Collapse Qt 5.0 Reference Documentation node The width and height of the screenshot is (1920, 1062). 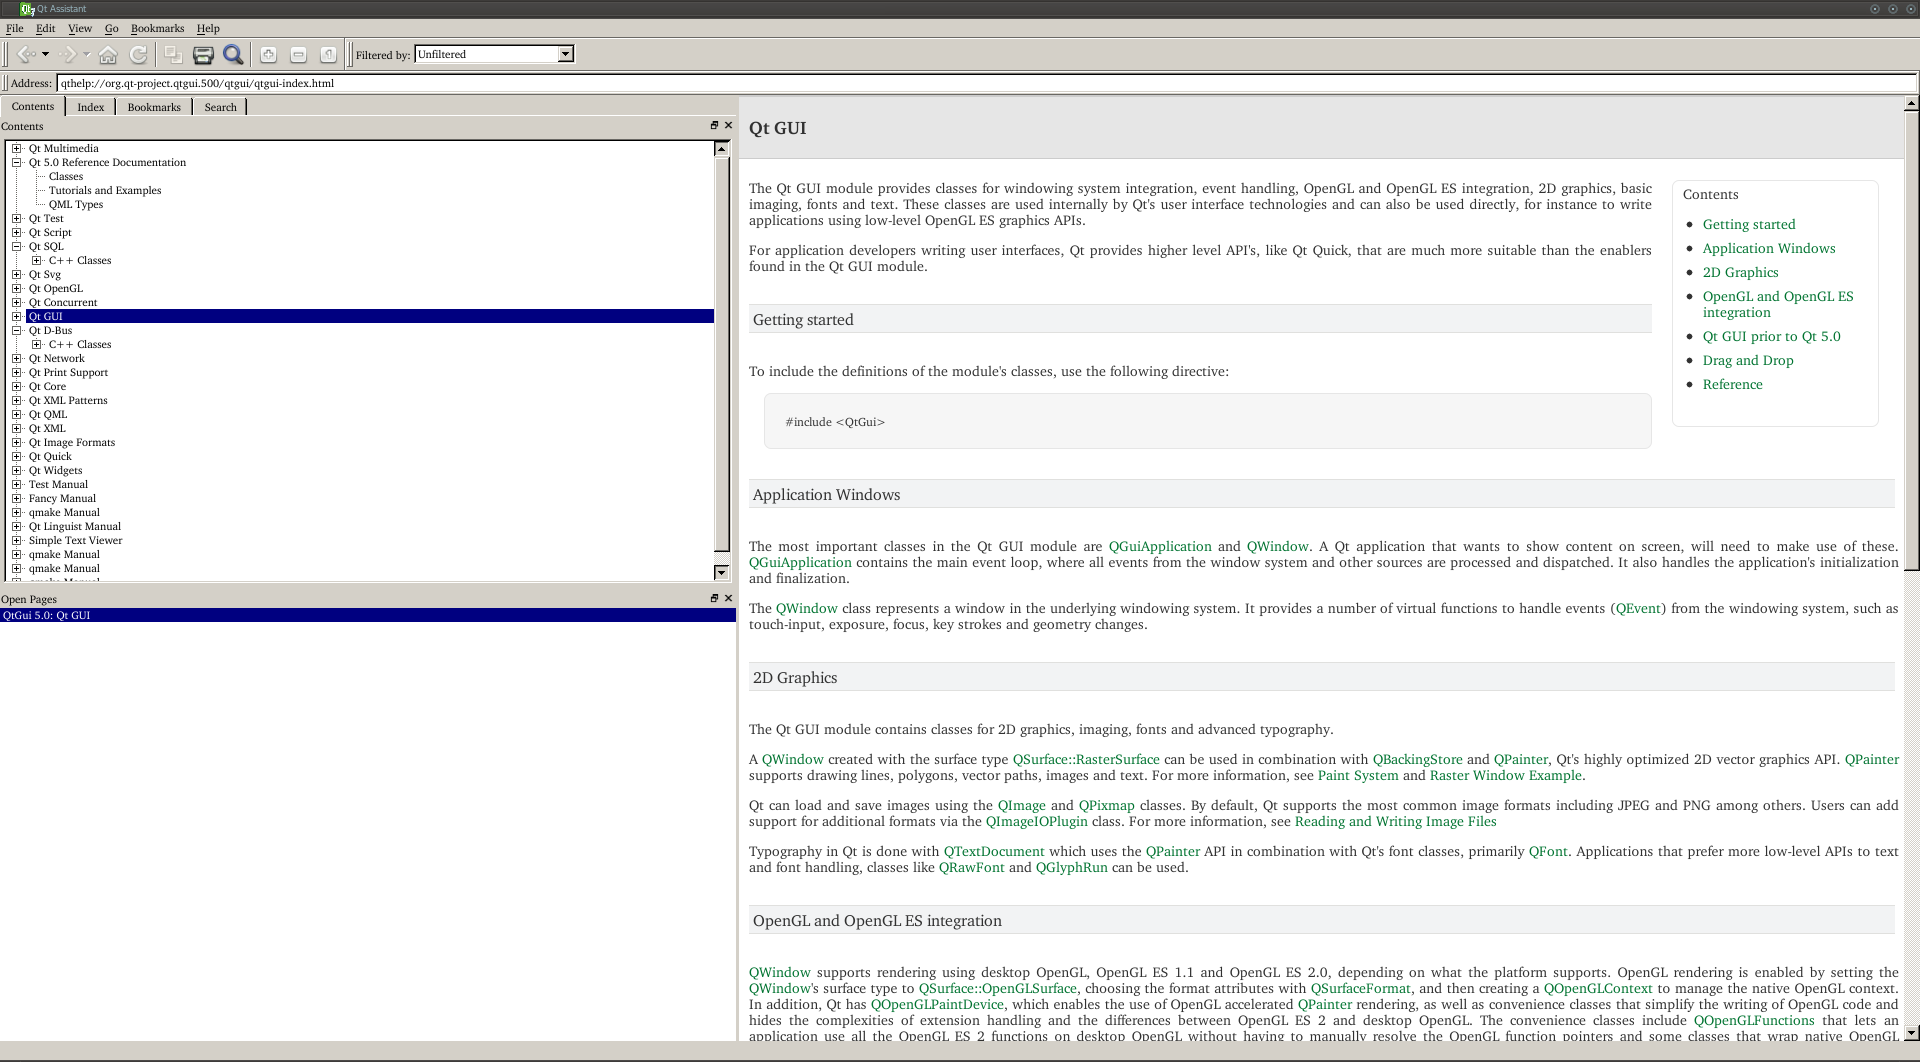[17, 162]
